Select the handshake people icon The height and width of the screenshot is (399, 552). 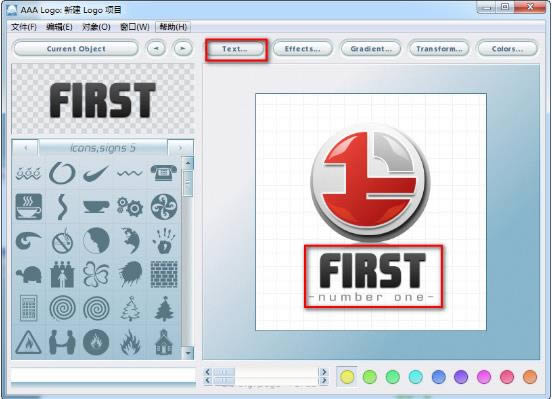pos(62,342)
